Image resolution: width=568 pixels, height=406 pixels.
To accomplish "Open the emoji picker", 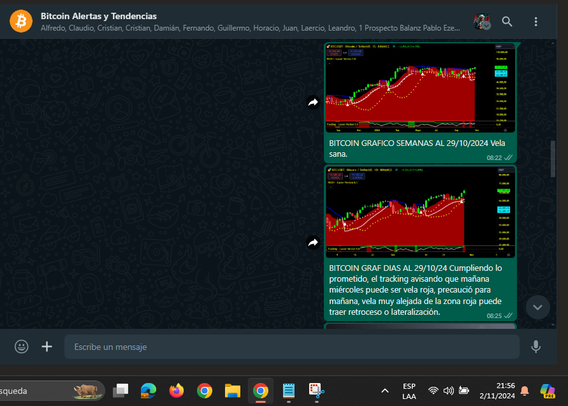I will (21, 347).
